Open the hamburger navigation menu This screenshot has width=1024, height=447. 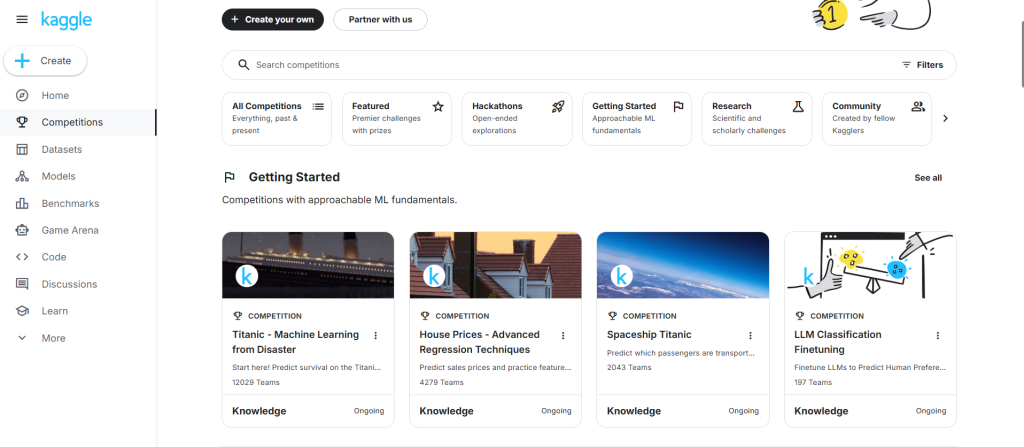coord(22,19)
